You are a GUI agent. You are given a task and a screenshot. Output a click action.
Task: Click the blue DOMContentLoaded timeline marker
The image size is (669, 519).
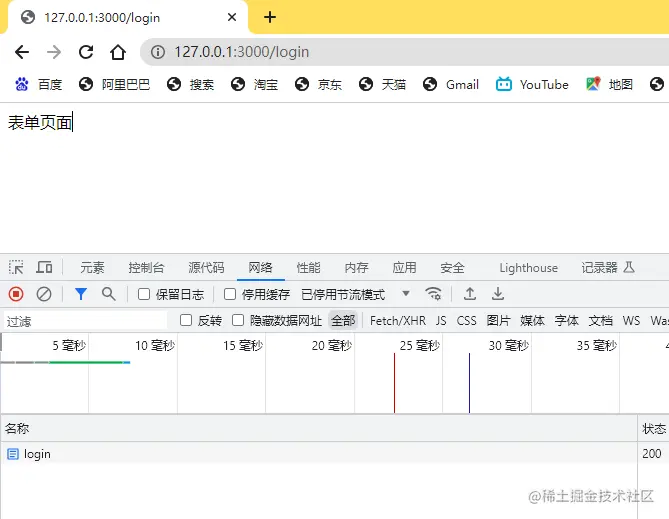pos(469,383)
